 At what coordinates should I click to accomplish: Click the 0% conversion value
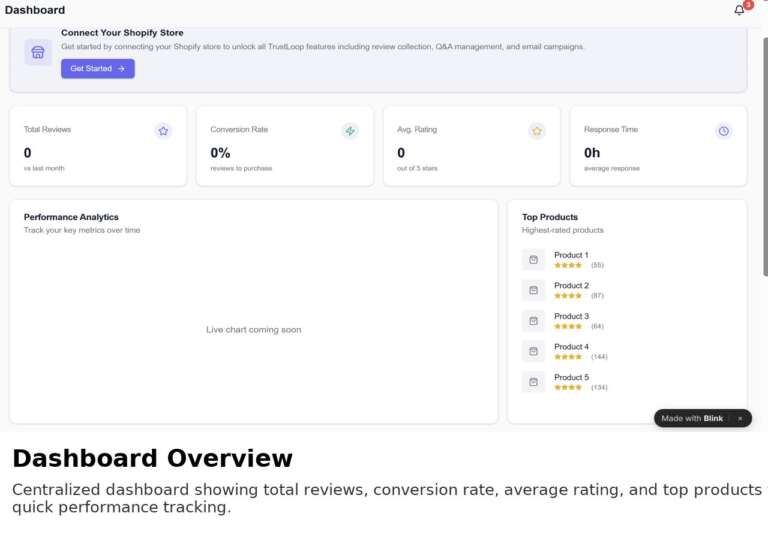[x=220, y=153]
